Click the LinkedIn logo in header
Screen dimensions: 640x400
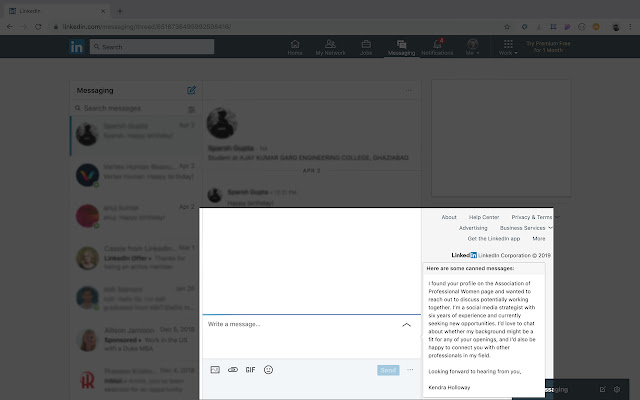[x=76, y=47]
